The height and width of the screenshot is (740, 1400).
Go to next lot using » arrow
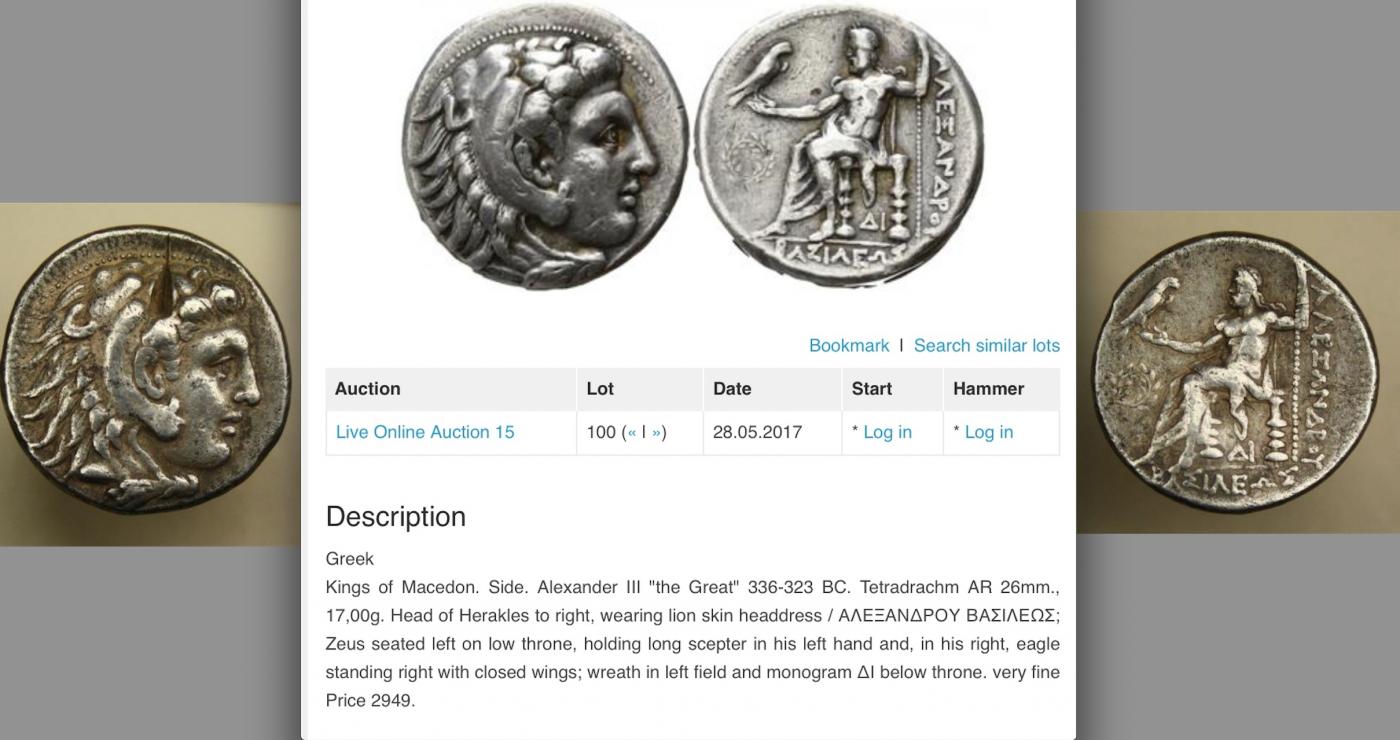pyautogui.click(x=656, y=432)
